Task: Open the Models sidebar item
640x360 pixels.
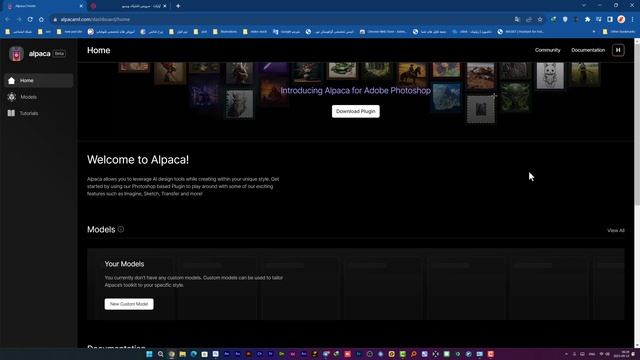Action: point(39,97)
